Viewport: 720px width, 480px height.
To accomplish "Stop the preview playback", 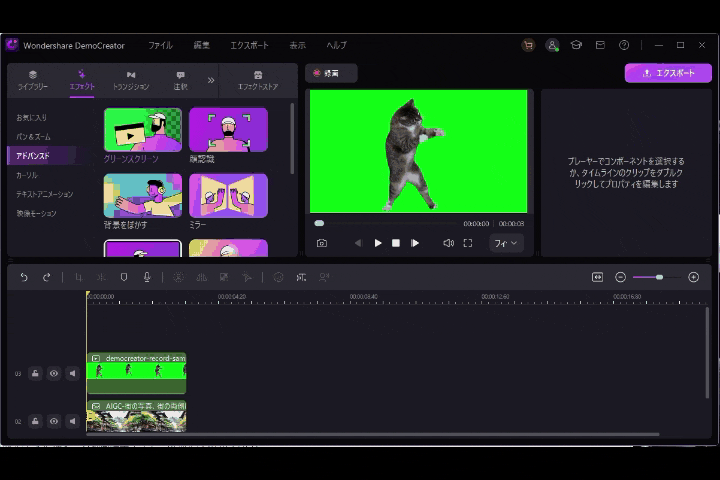I will pos(396,243).
